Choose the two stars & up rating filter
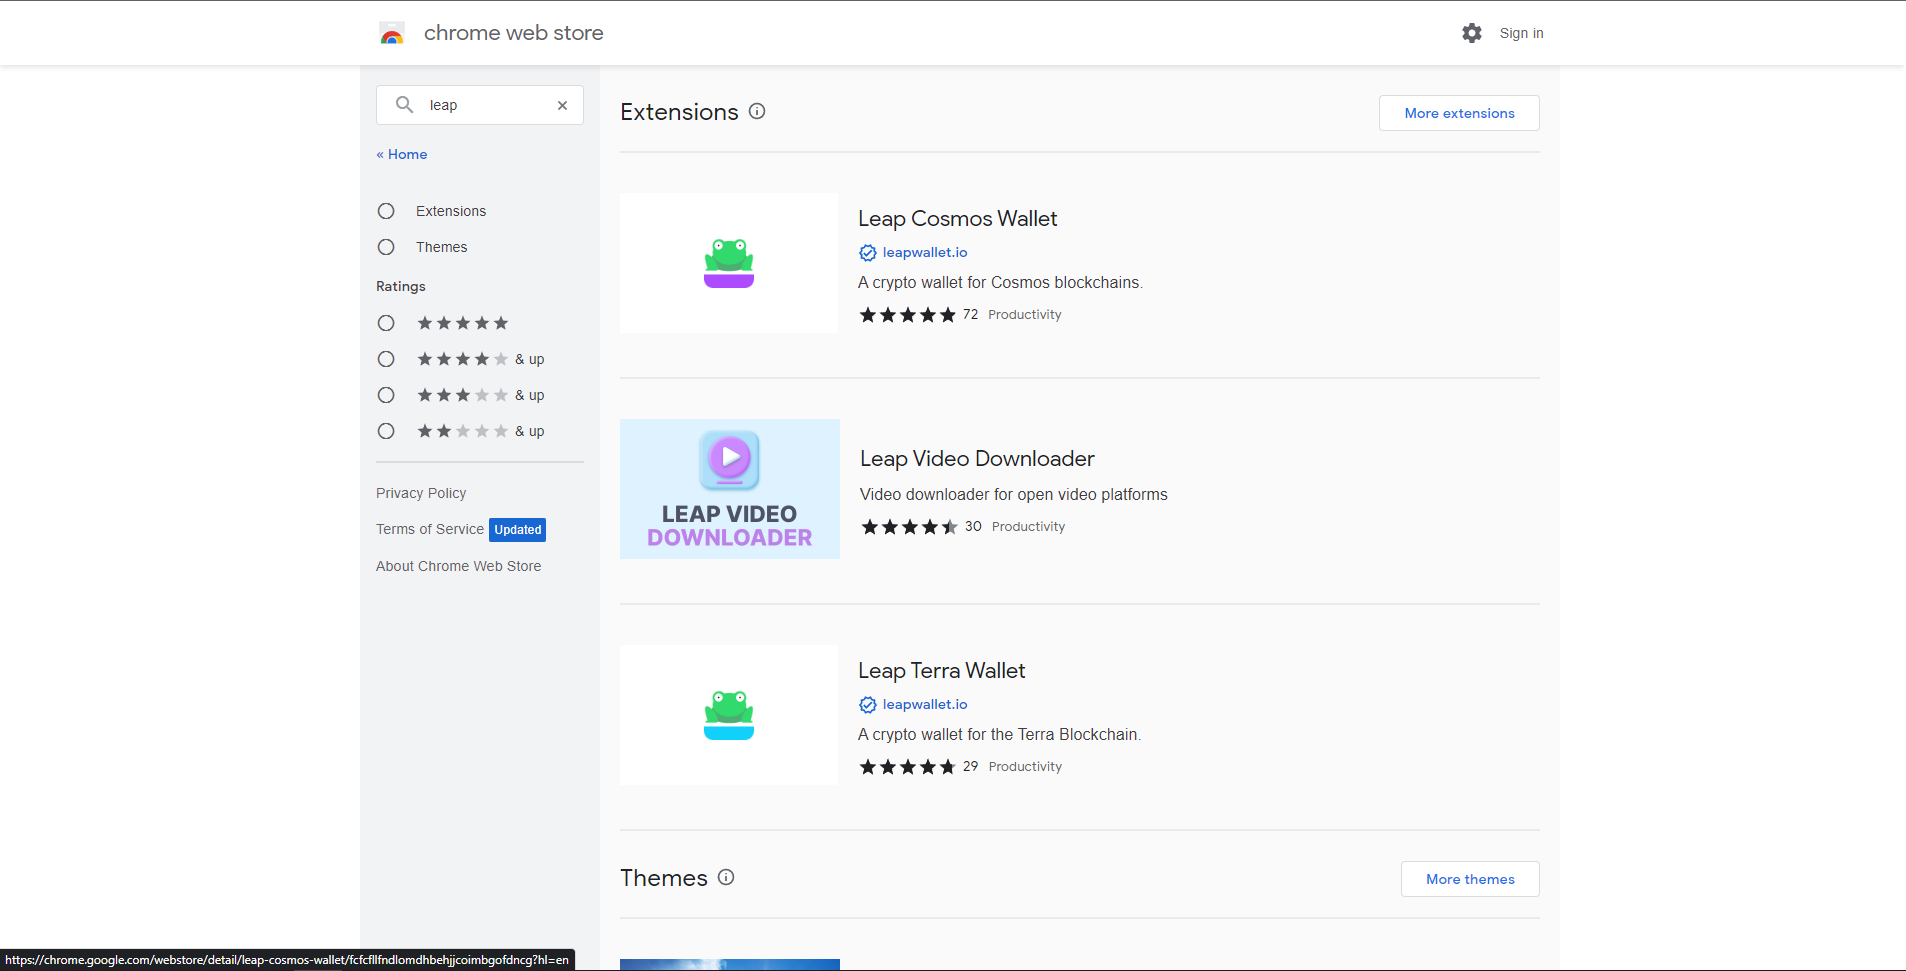This screenshot has height=971, width=1906. coord(386,431)
